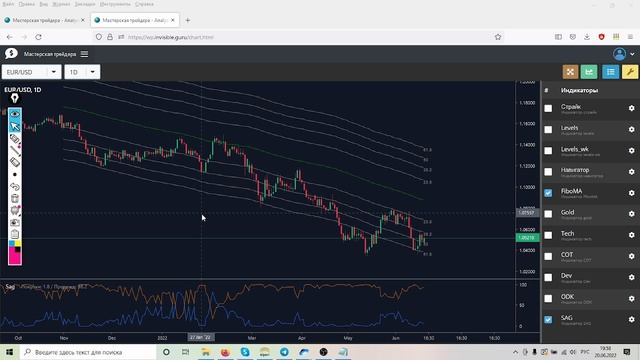640x360 pixels.
Task: Click the orange fullscreen expand button
Action: (570, 72)
